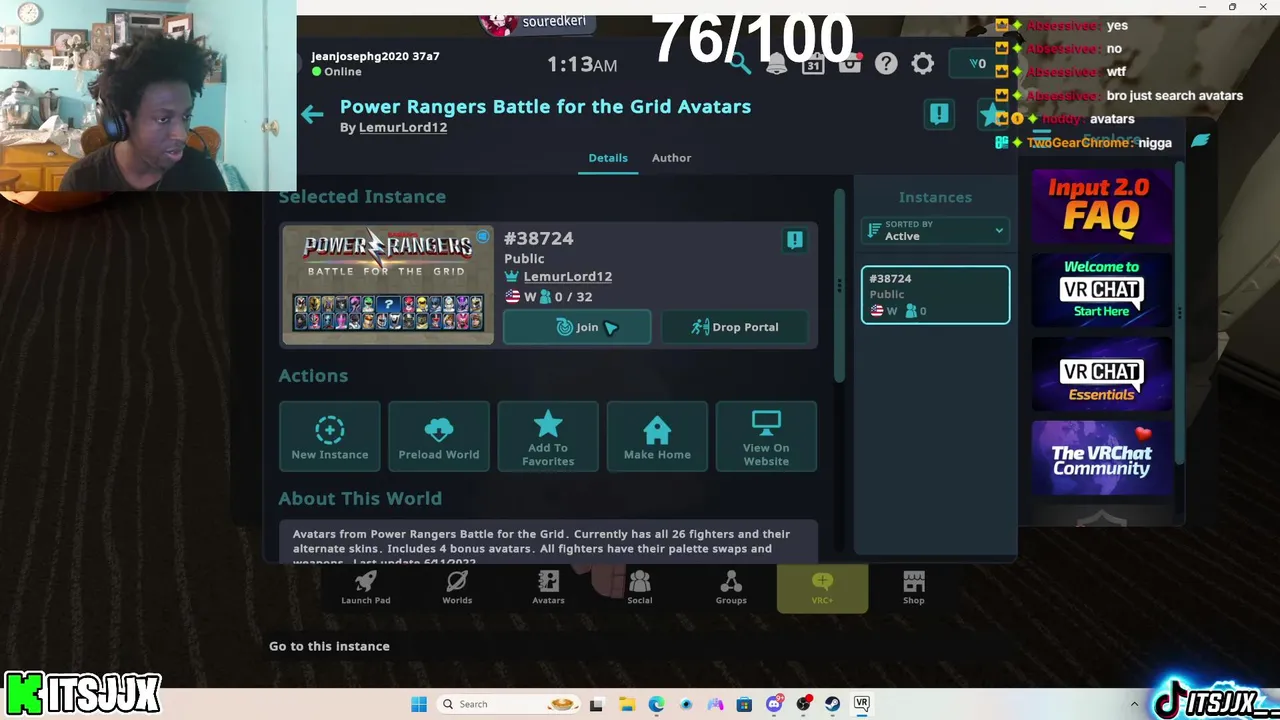This screenshot has width=1280, height=720.
Task: Open File Explorer from taskbar
Action: pos(626,704)
